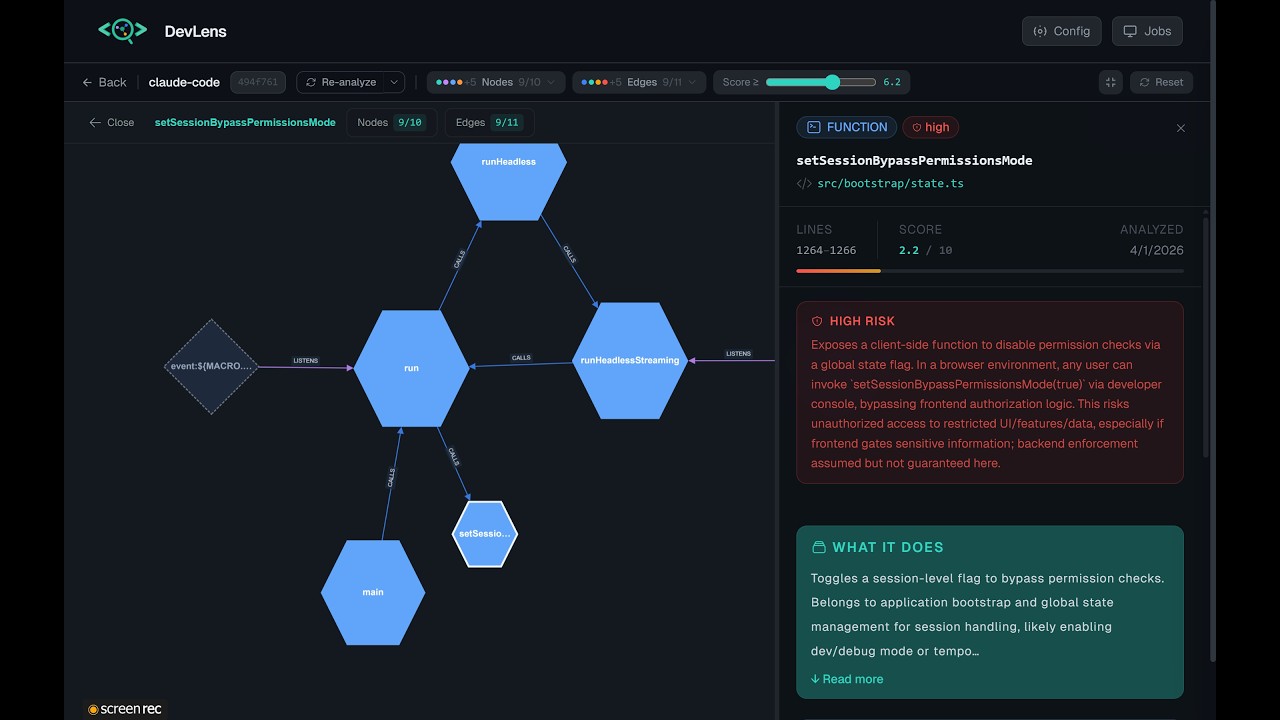Viewport: 1280px width, 720px height.
Task: Expand the Re-analyze dropdown arrow
Action: (394, 82)
